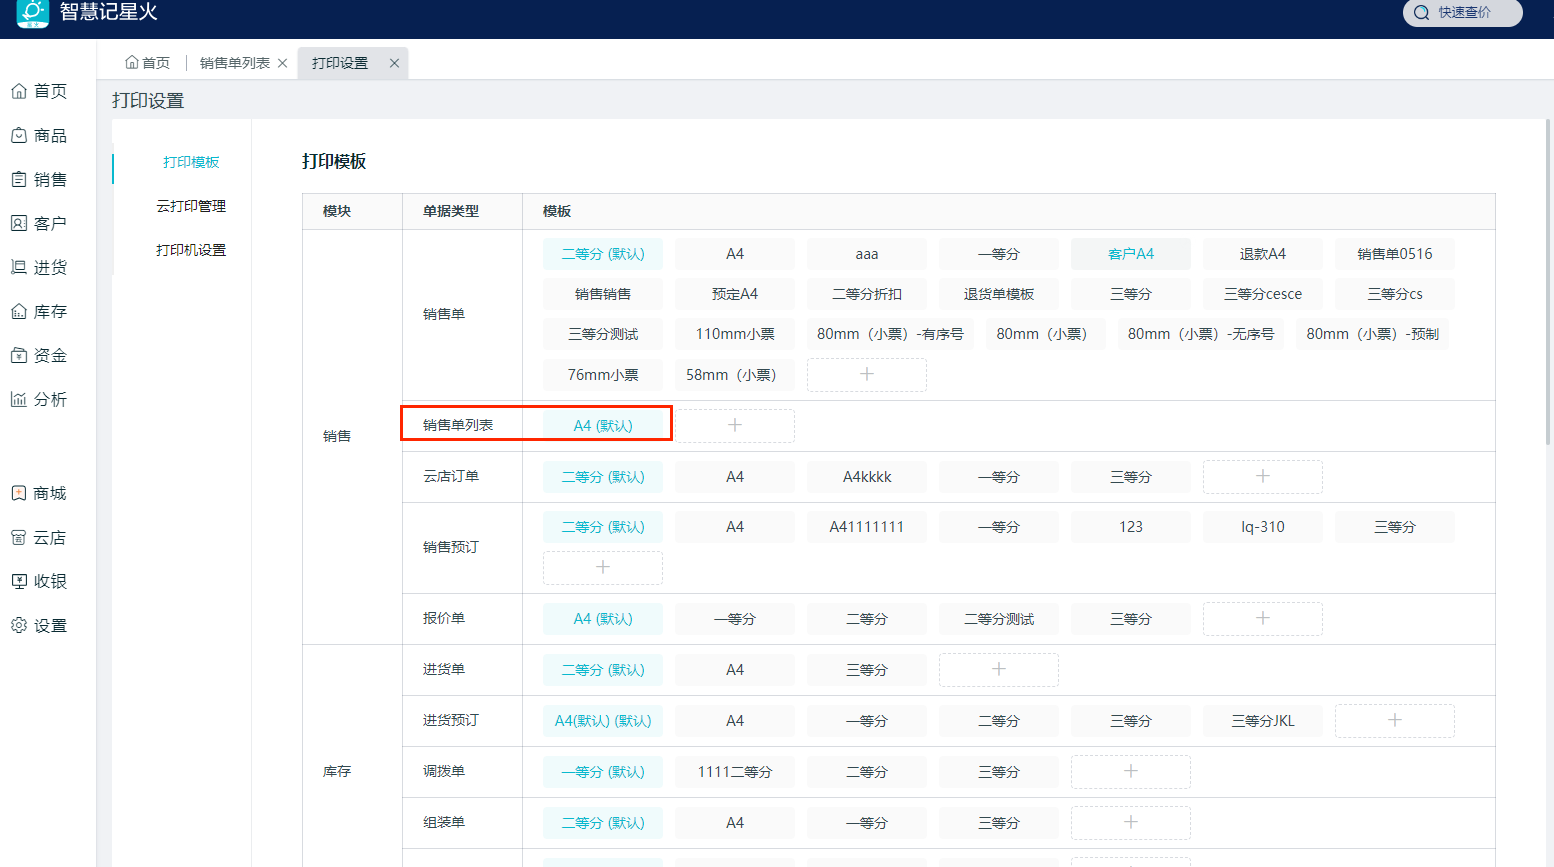1554x867 pixels.
Task: Select the 76mm小票 template
Action: click(x=603, y=375)
